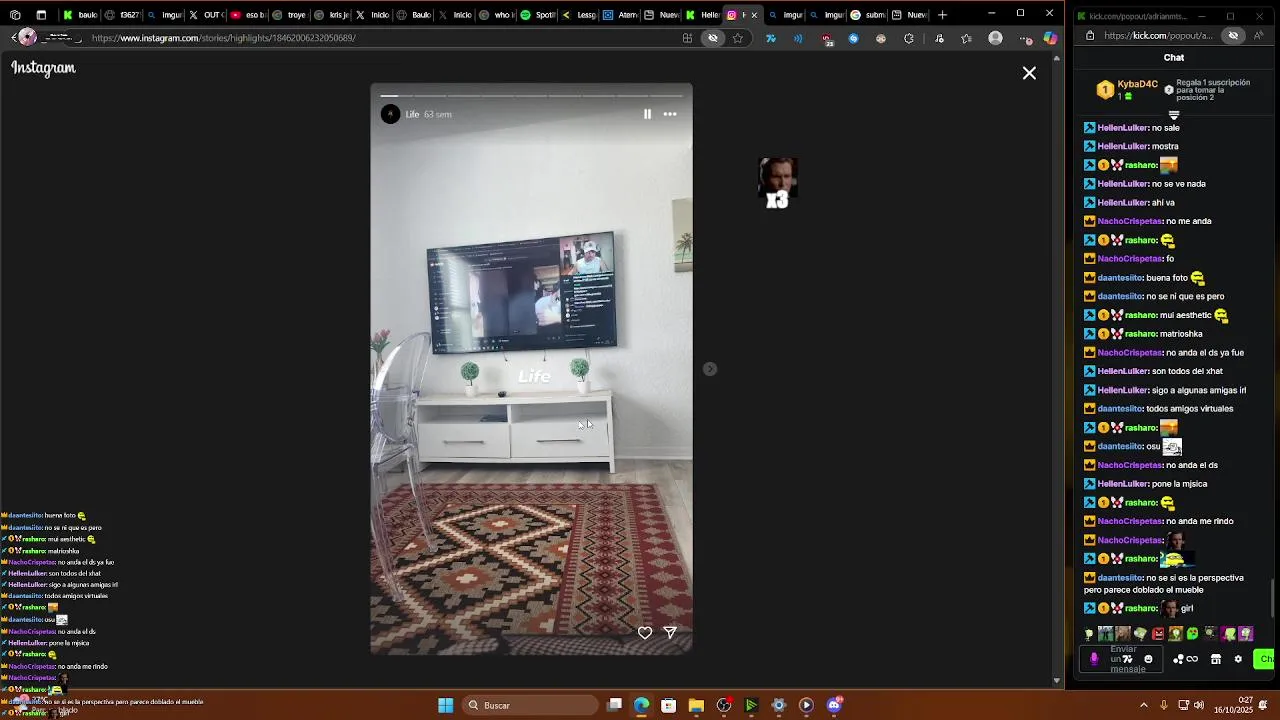The image size is (1280, 720).
Task: Open the tab actions menu icon
Action: pos(41,15)
